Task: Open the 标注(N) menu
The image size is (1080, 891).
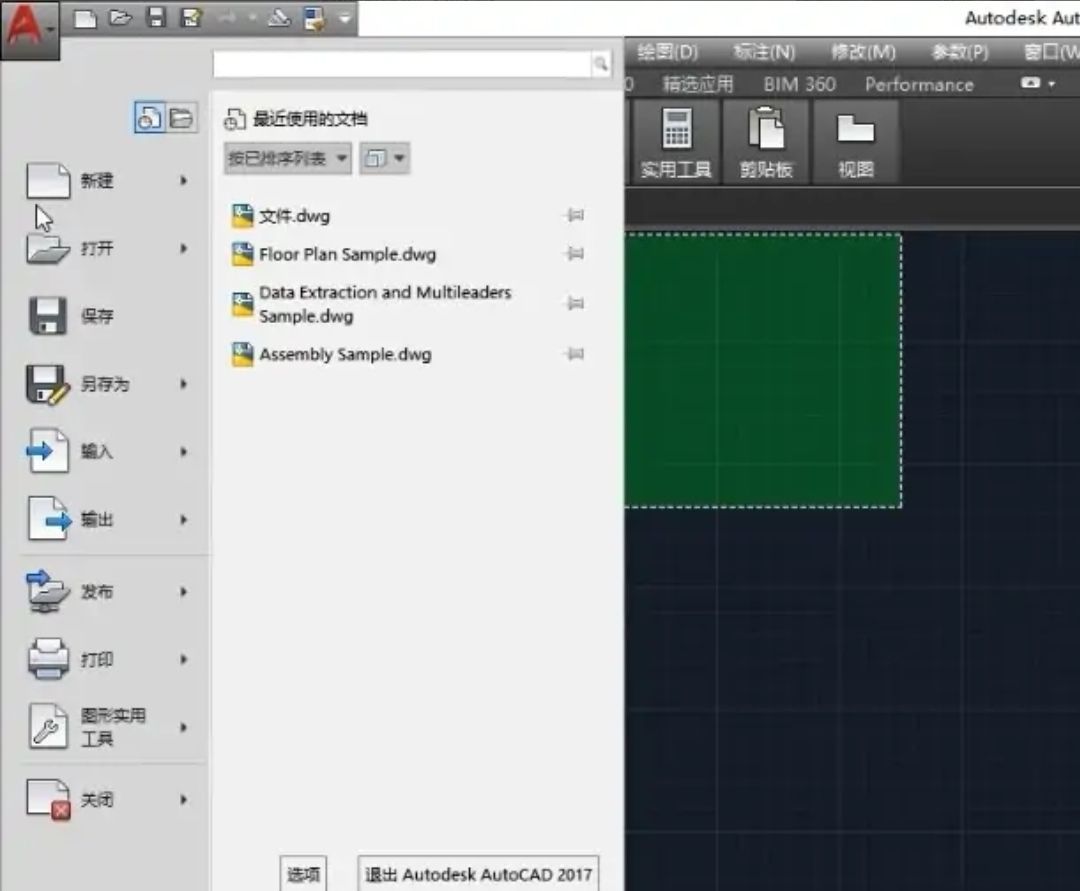Action: point(764,52)
